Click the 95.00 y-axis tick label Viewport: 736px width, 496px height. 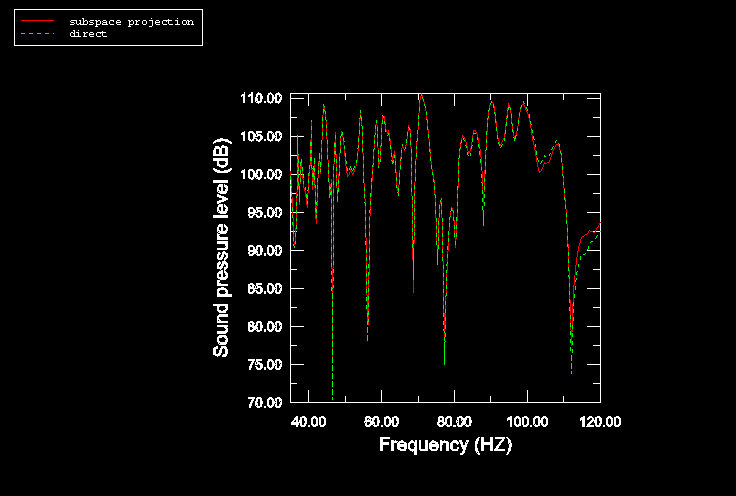coord(263,212)
